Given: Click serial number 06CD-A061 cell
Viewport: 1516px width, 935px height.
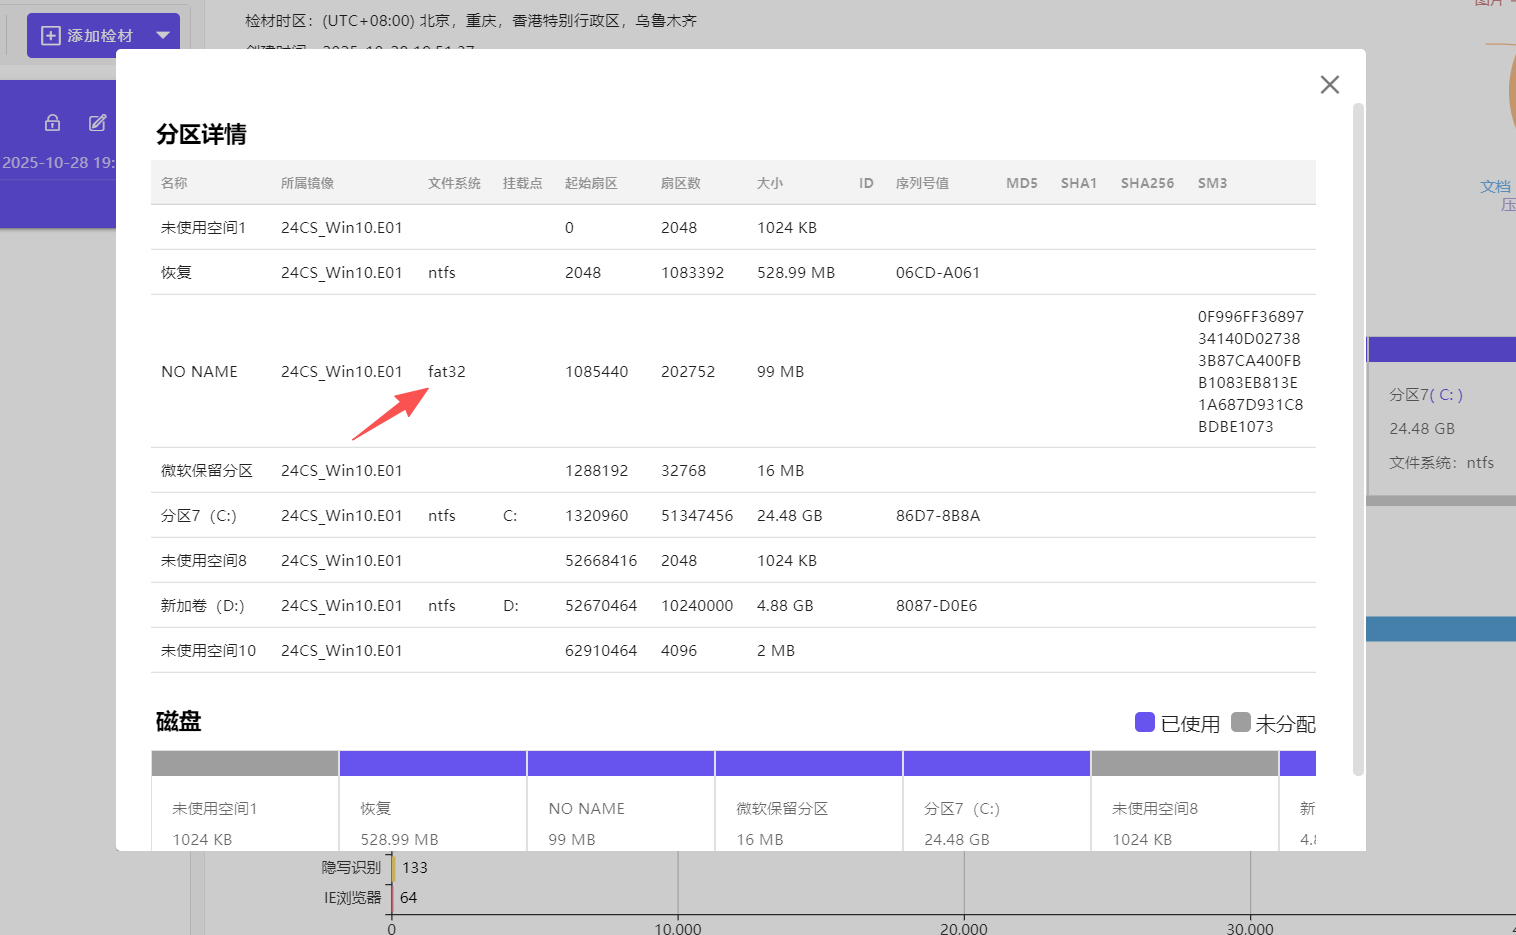Looking at the screenshot, I should [x=937, y=273].
